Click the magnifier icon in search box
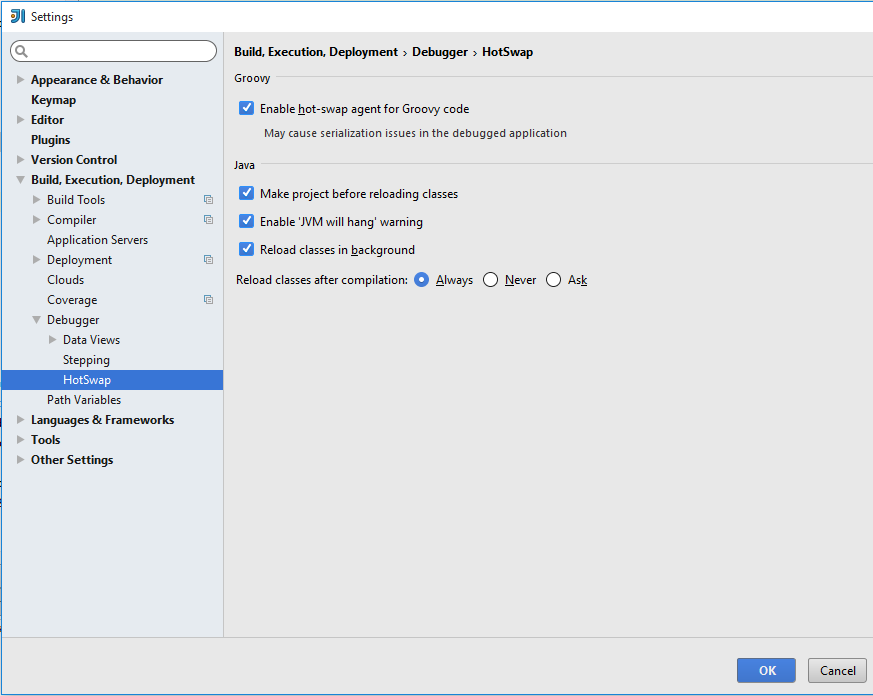 point(21,51)
